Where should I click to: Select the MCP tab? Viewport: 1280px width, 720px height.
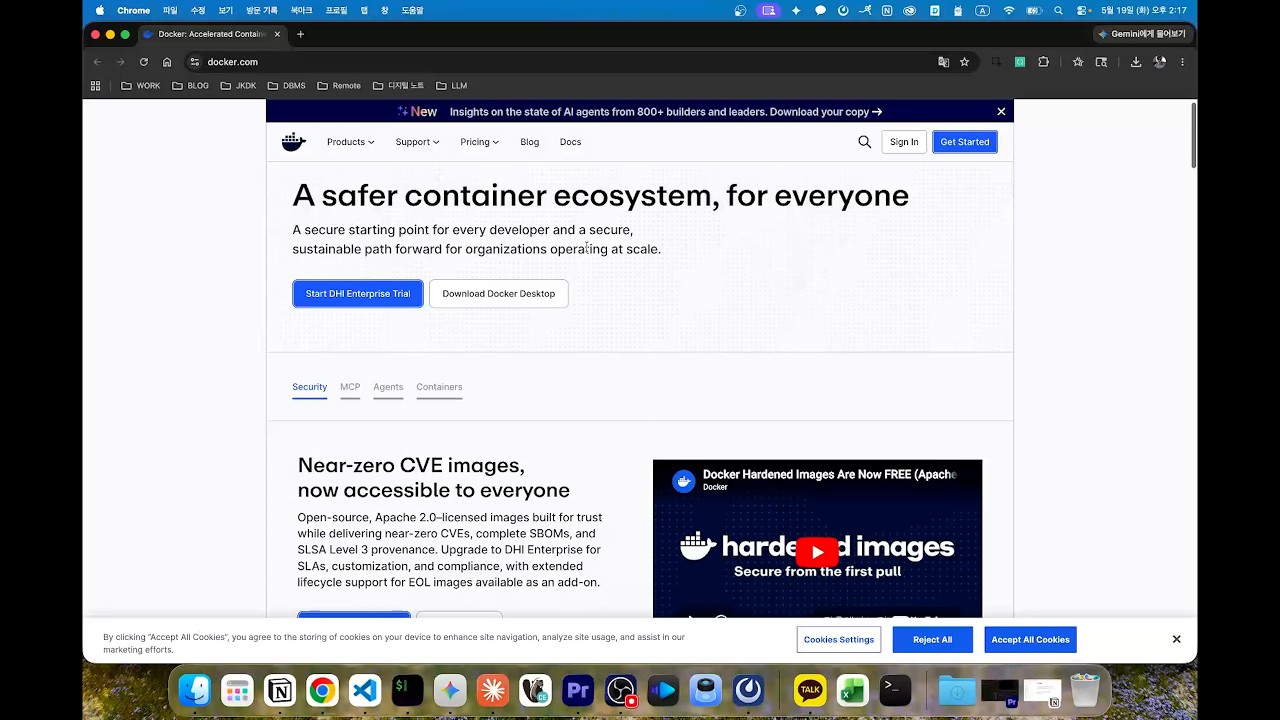(350, 387)
